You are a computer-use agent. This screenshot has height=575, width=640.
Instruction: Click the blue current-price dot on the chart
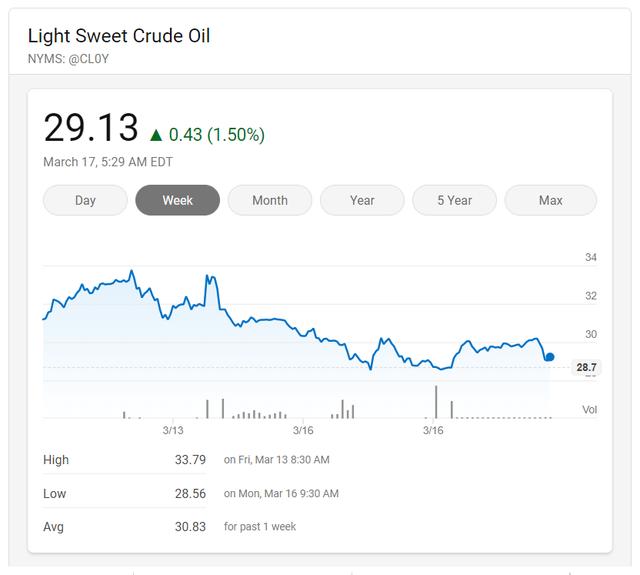549,357
